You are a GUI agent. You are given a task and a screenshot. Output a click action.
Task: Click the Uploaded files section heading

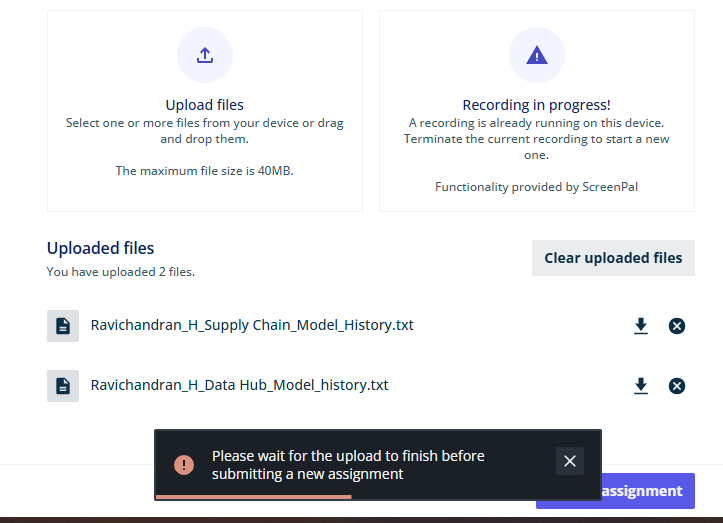(100, 248)
